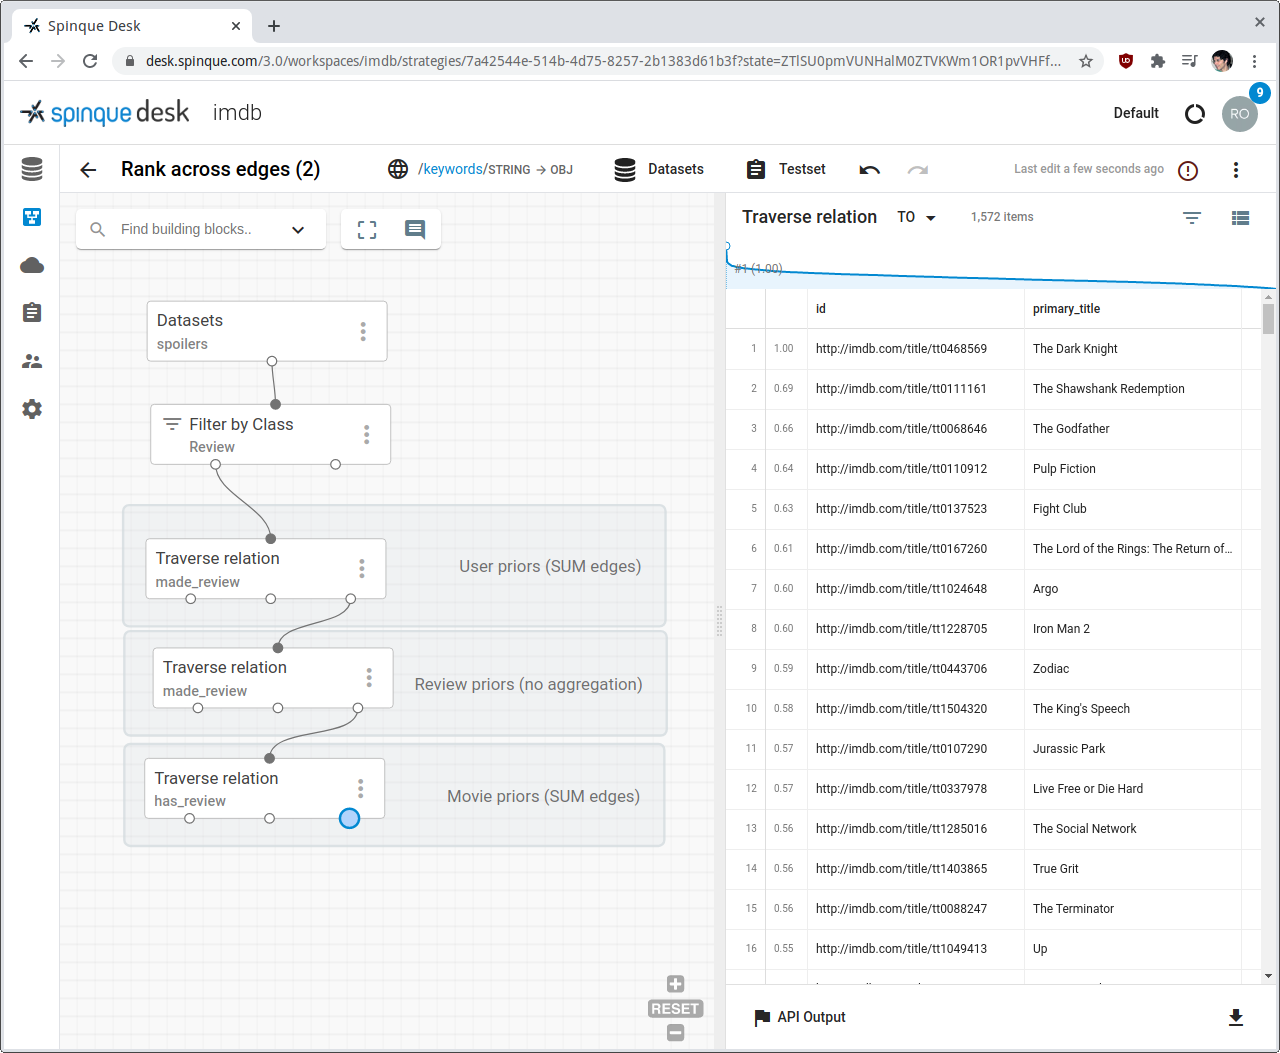Click the loading circle icon near Default
The height and width of the screenshot is (1053, 1280).
[1195, 114]
